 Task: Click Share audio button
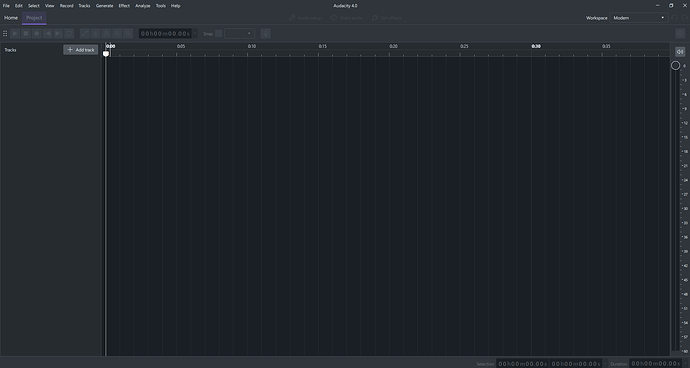tap(346, 18)
